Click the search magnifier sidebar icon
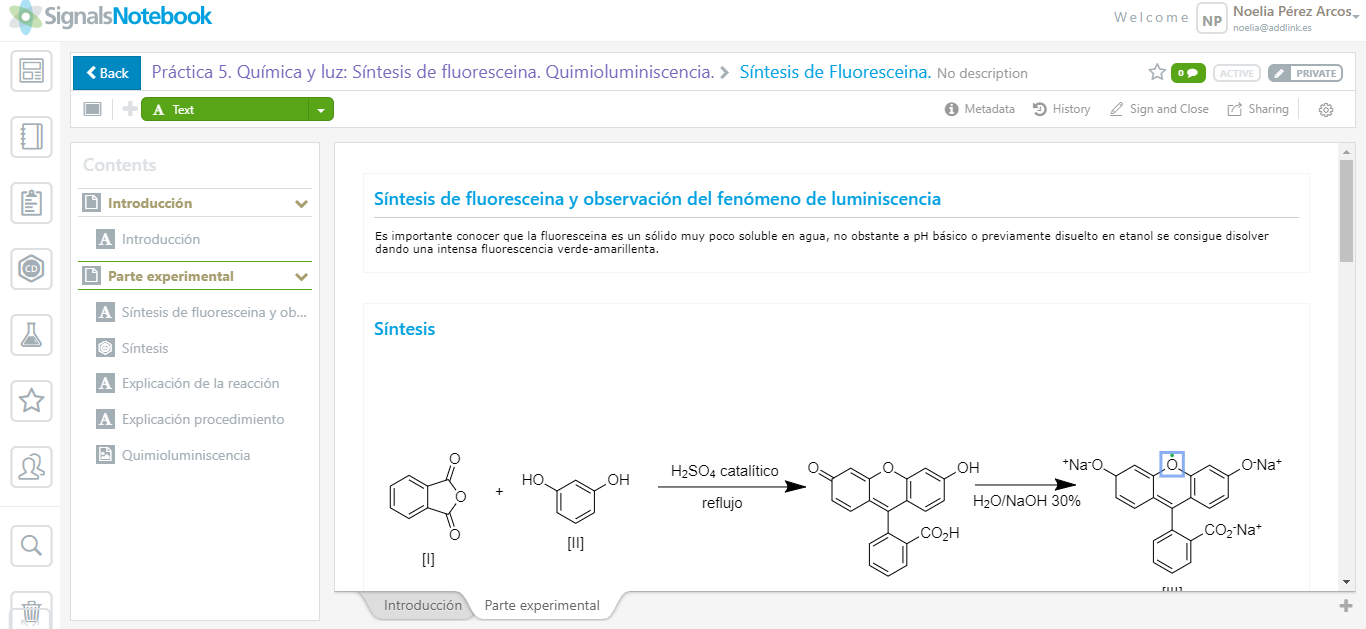 coord(31,545)
